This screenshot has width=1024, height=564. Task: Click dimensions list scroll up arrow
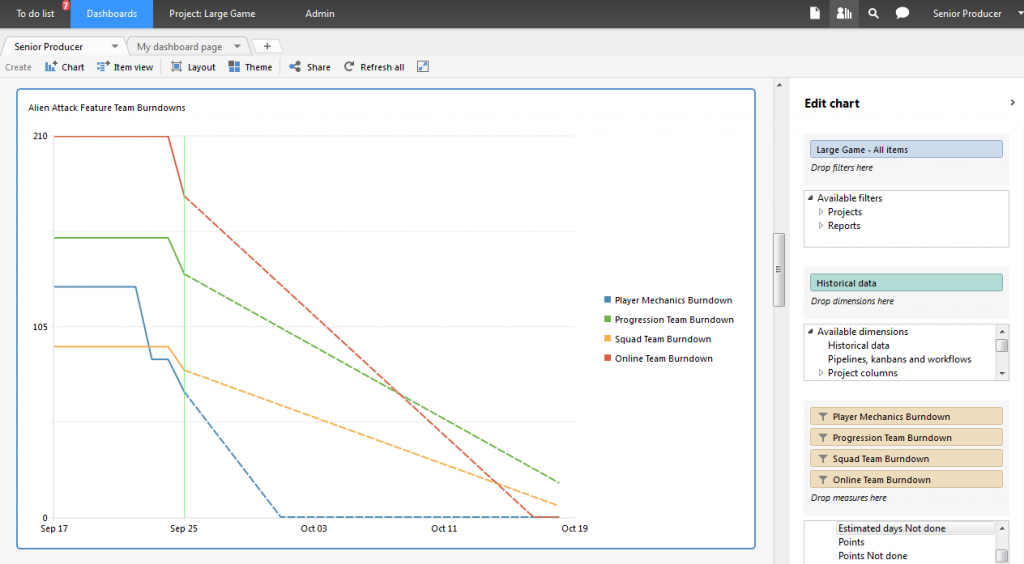[x=1002, y=331]
